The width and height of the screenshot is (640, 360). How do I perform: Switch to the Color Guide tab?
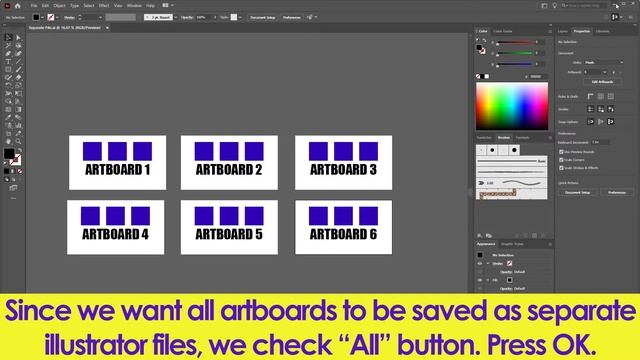(x=502, y=31)
